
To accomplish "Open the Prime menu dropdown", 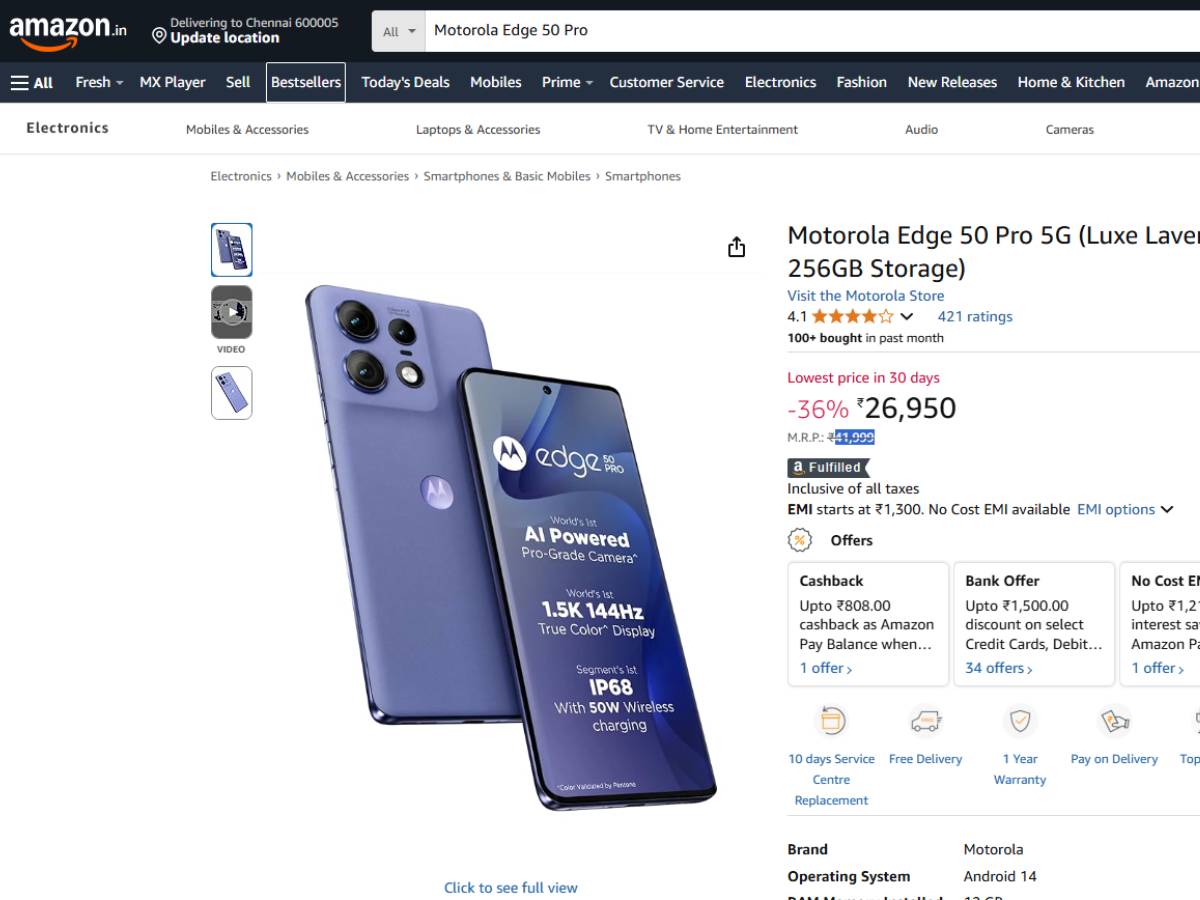I will (x=567, y=82).
